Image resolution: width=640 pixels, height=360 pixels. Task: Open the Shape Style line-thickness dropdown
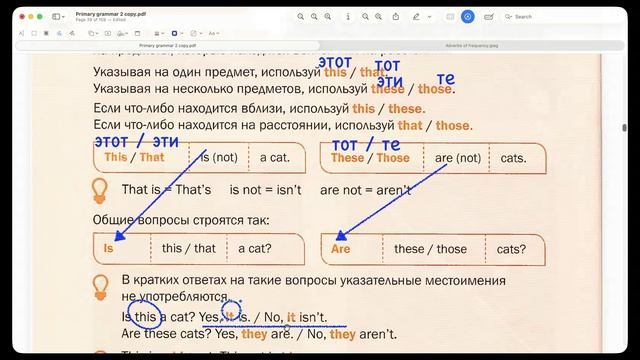point(159,33)
